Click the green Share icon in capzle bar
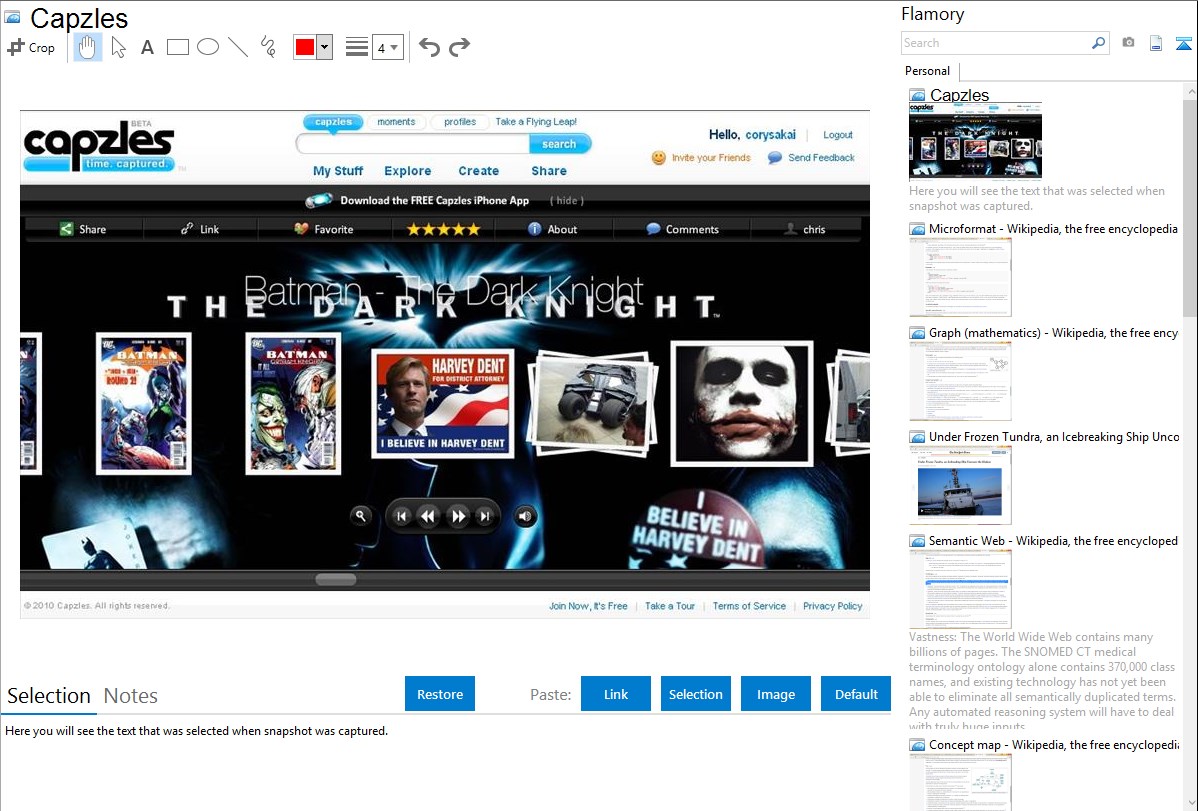Image resolution: width=1198 pixels, height=811 pixels. tap(66, 229)
